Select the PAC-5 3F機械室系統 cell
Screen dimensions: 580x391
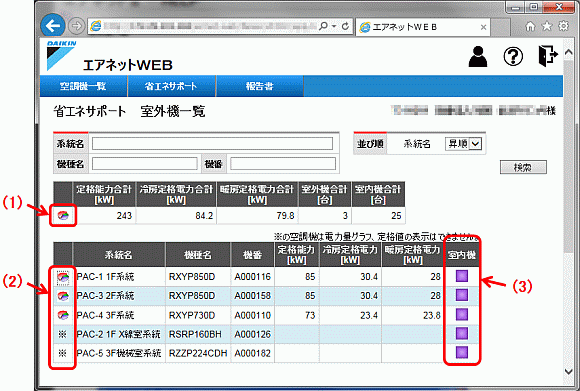119,353
